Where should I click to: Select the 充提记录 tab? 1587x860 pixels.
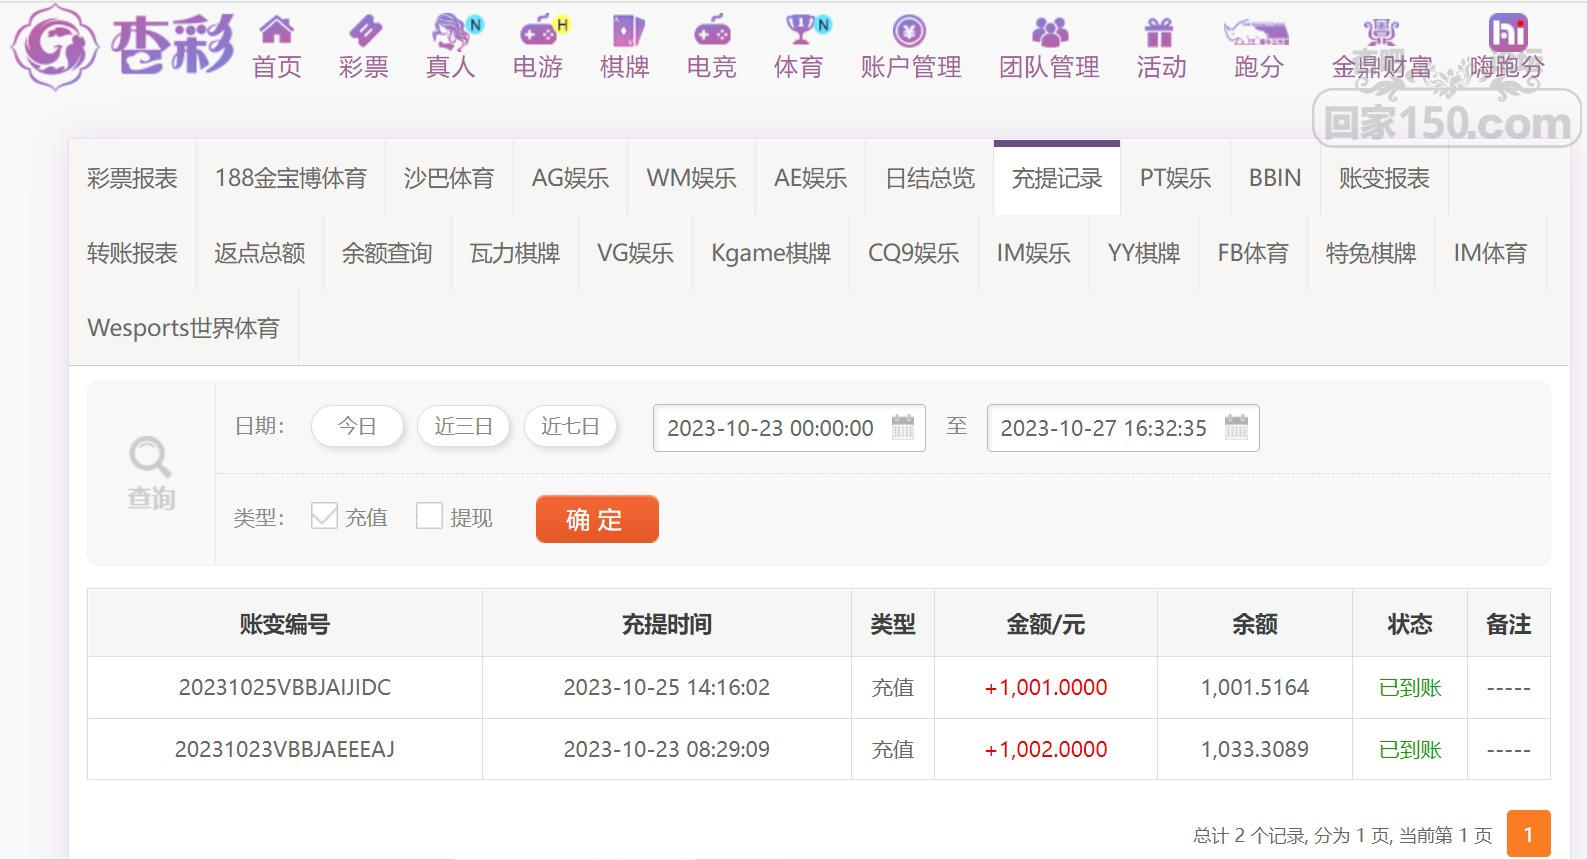pyautogui.click(x=1057, y=178)
